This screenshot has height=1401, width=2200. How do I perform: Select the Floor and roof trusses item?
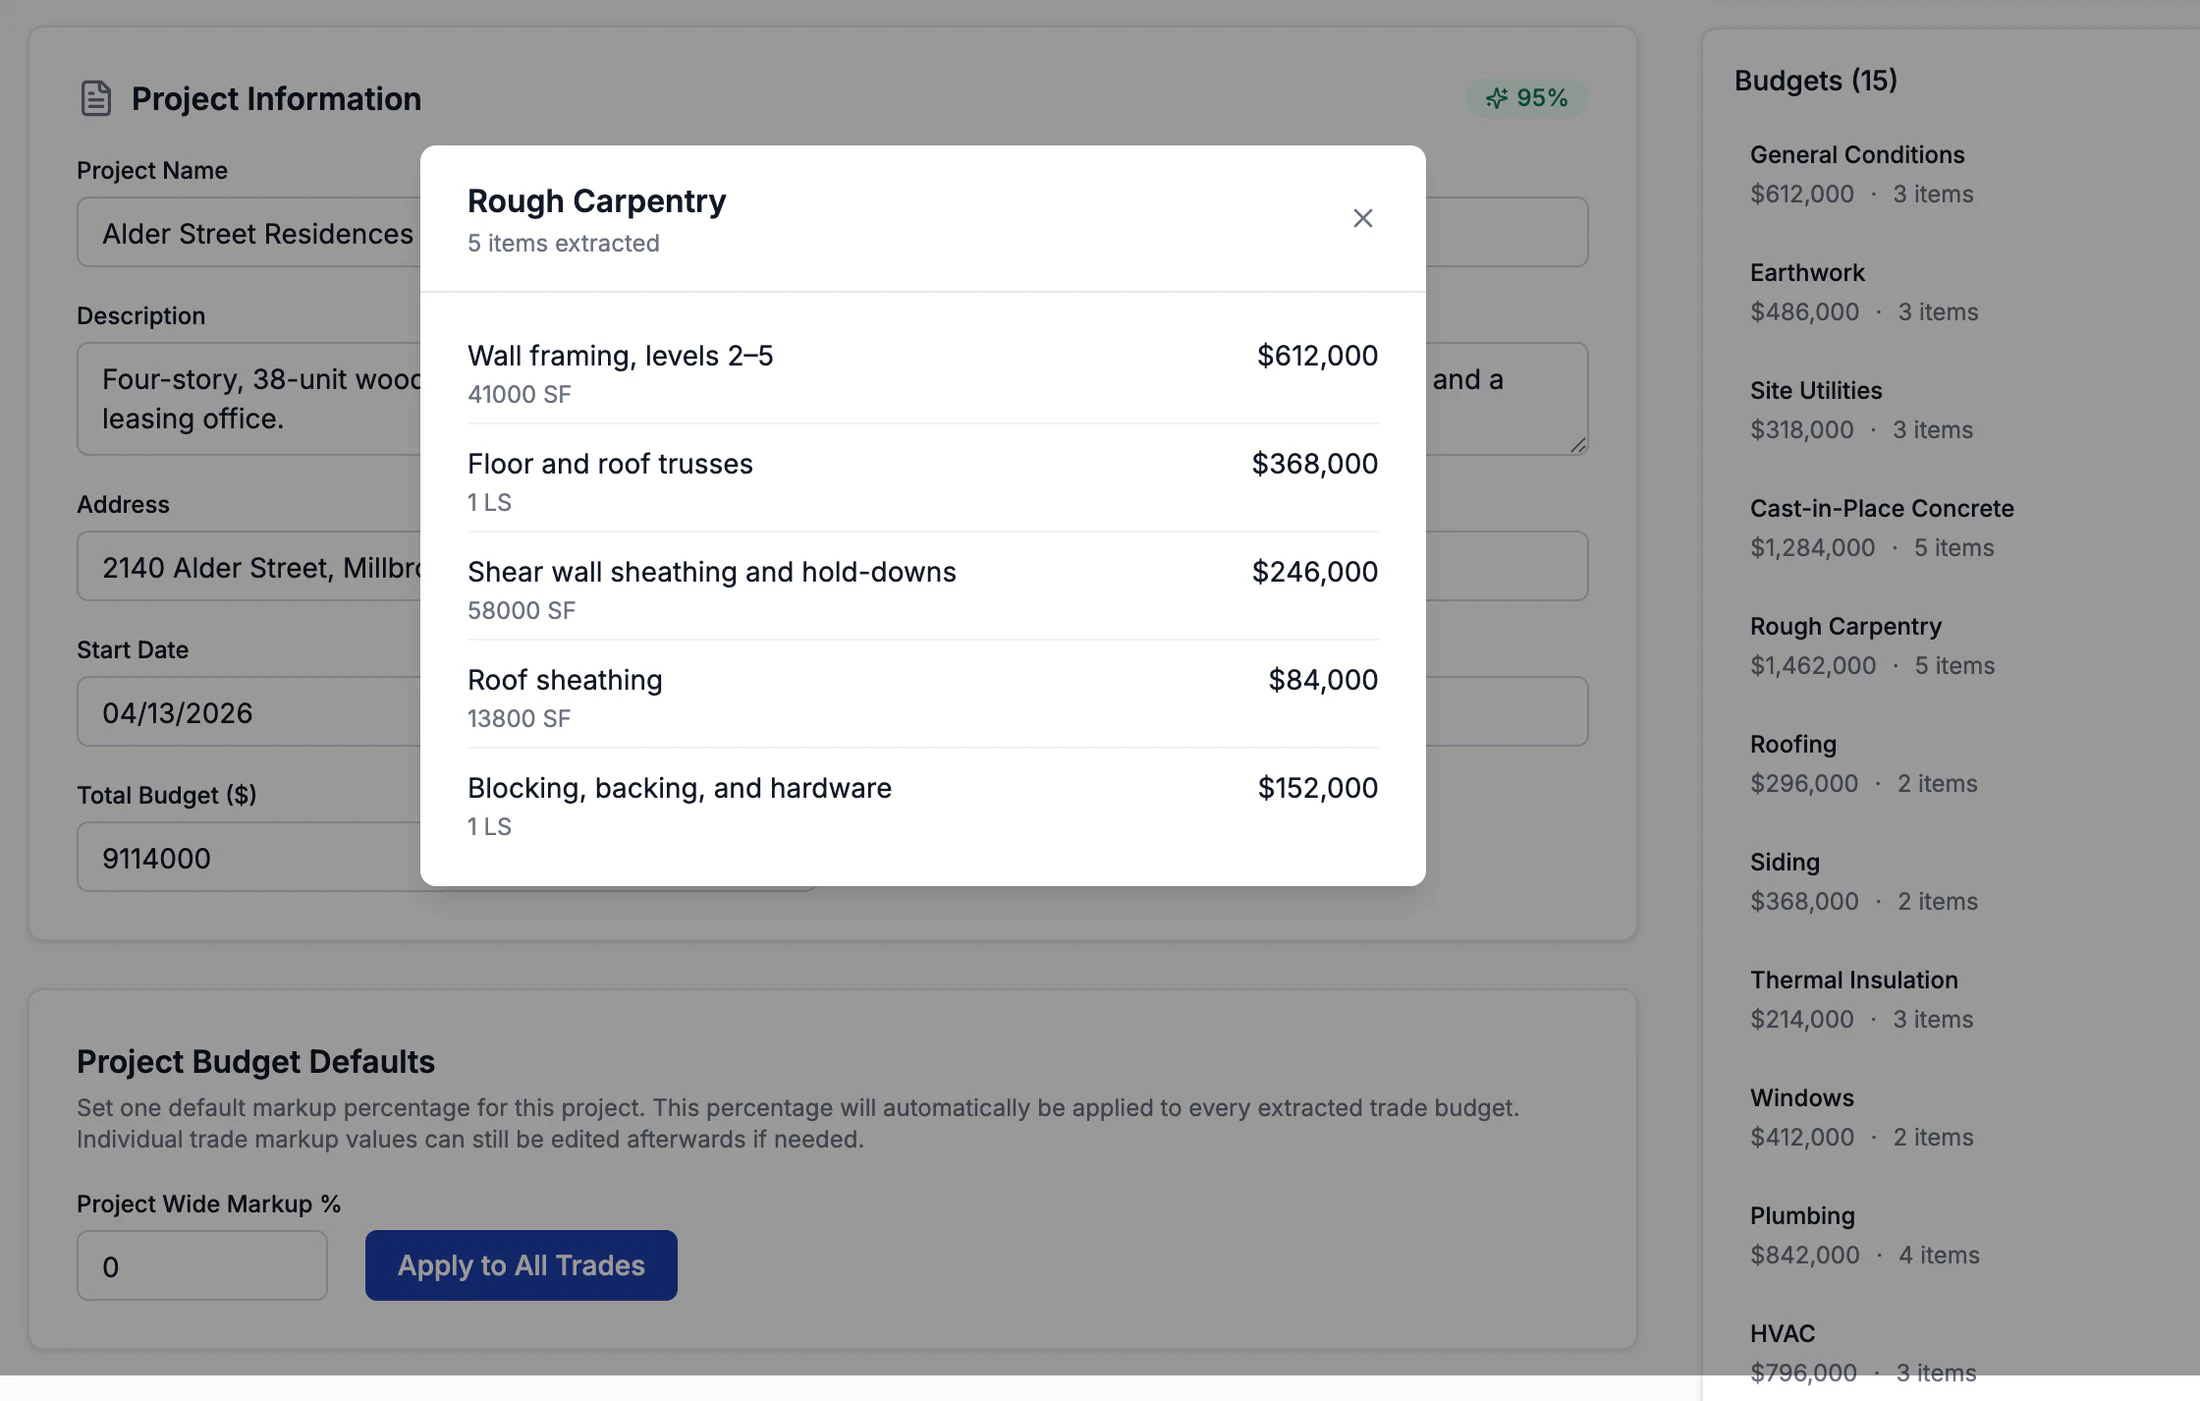pos(922,482)
